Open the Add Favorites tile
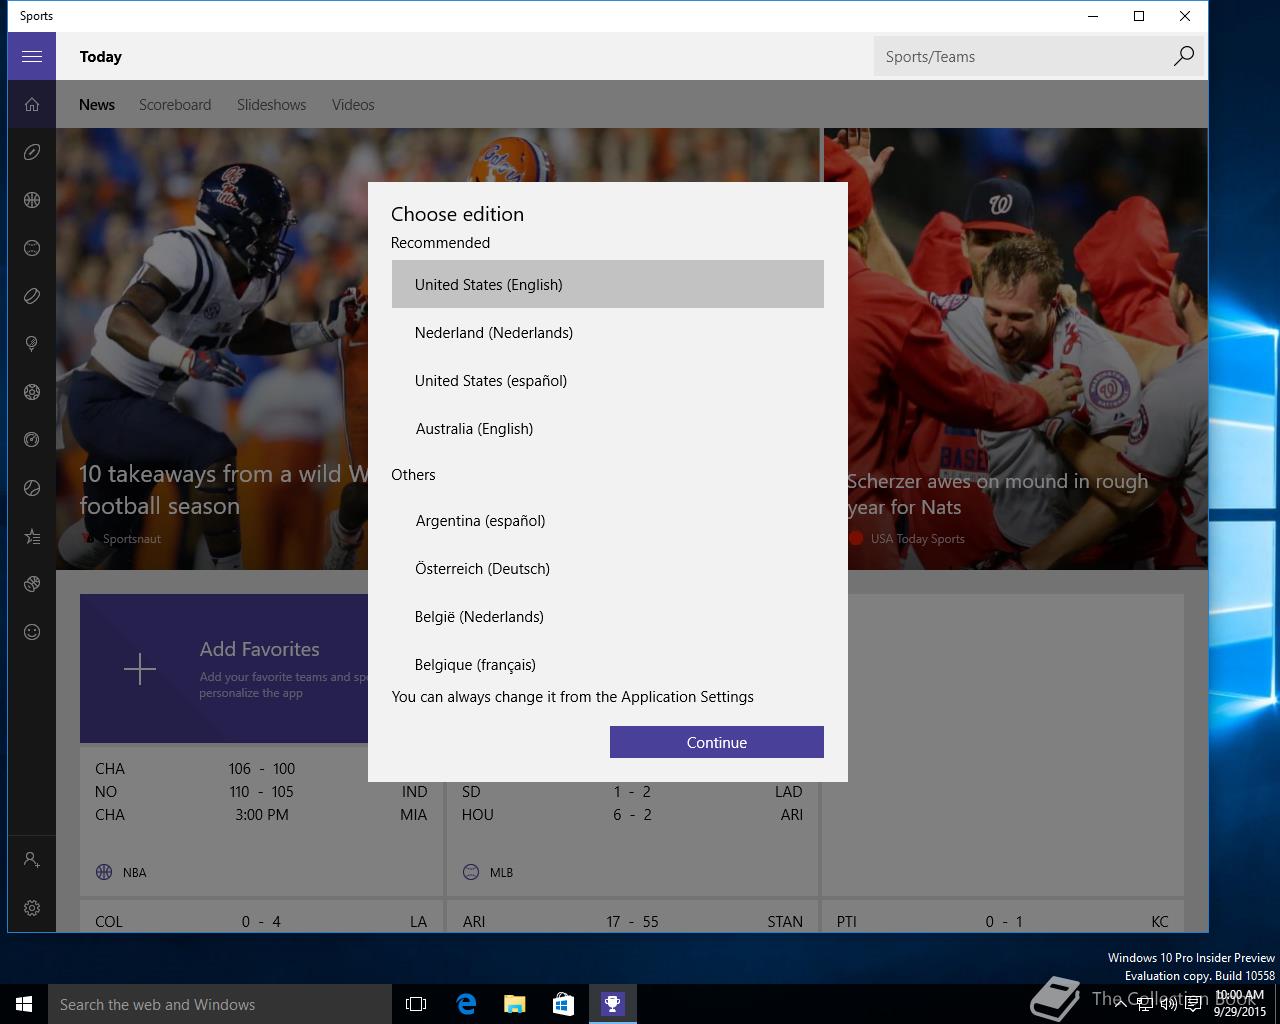The image size is (1280, 1024). pyautogui.click(x=224, y=669)
